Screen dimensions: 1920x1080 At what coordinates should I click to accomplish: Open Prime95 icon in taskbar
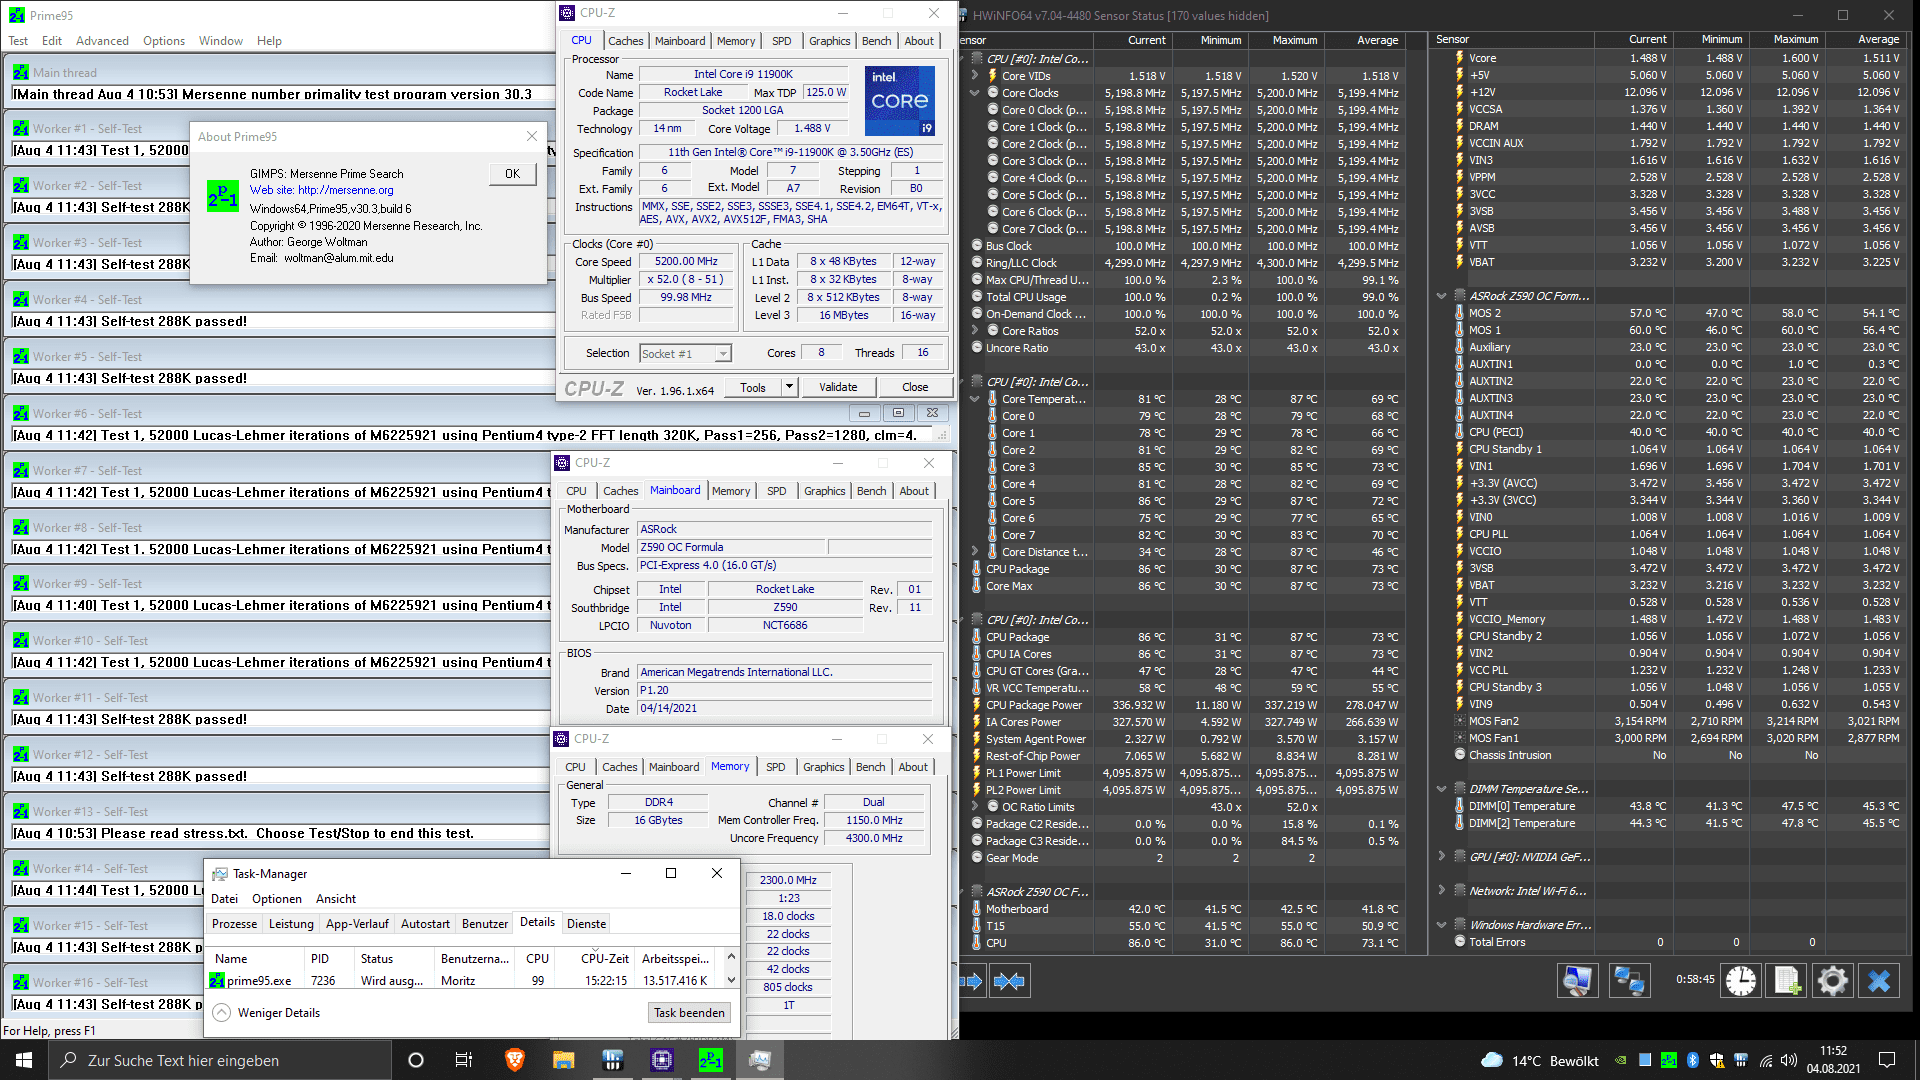tap(711, 1060)
